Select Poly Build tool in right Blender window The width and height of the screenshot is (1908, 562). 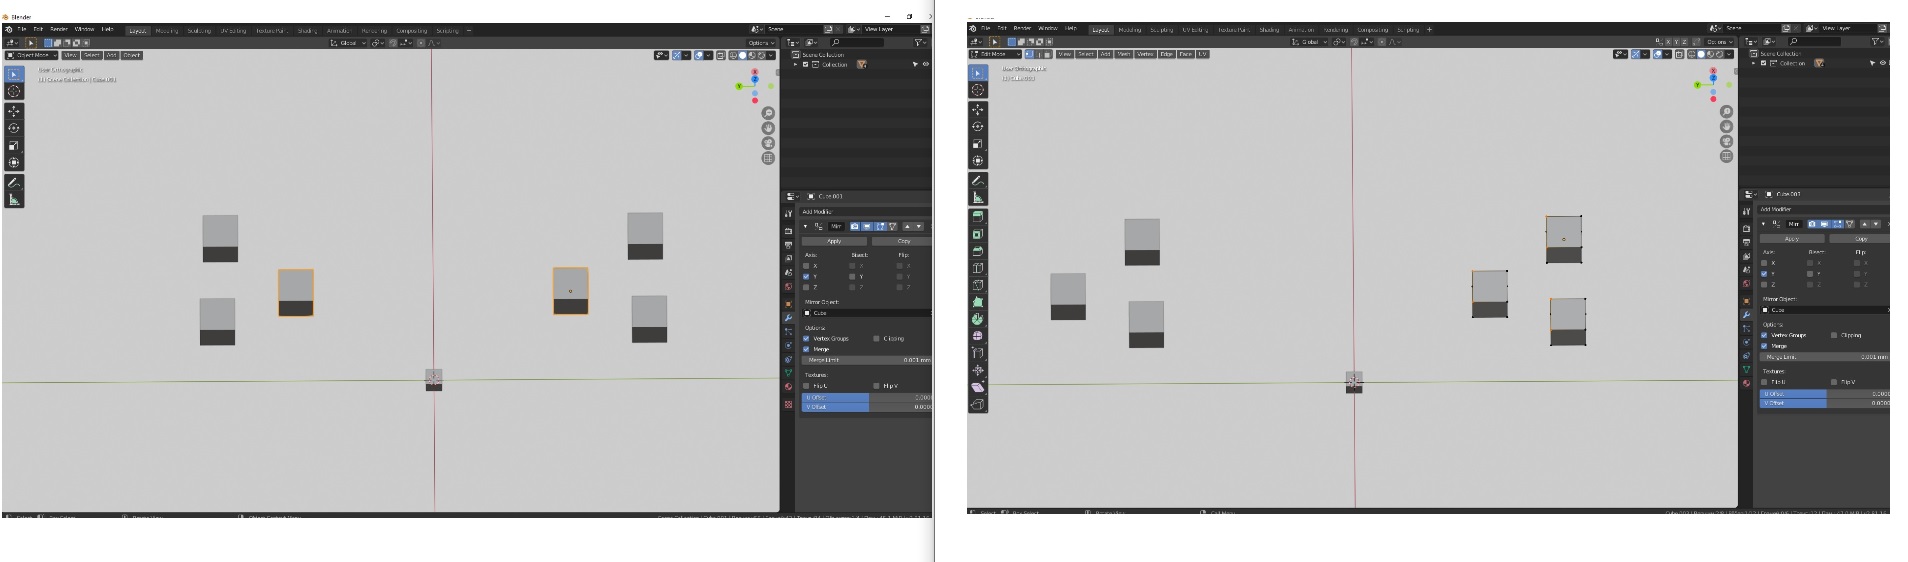978,301
